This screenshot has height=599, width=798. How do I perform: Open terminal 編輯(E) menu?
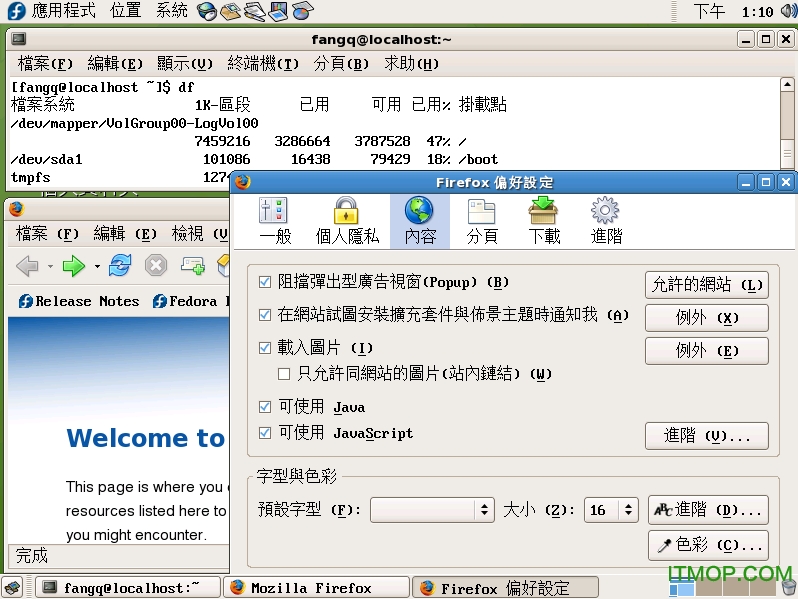point(115,64)
